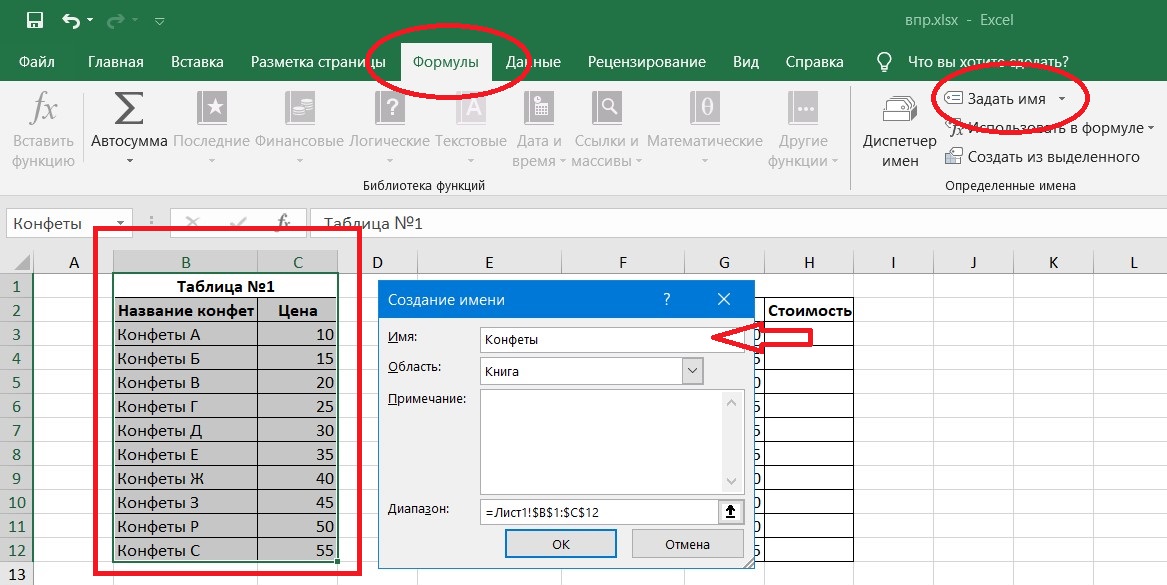Viewport: 1167px width, 585px height.
Task: Switch to the Вид tab
Action: tap(746, 62)
